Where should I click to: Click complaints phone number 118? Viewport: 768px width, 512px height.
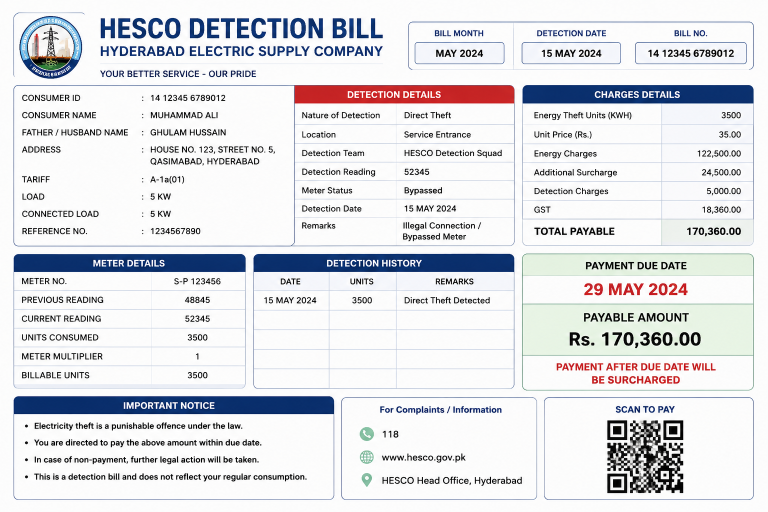point(390,434)
